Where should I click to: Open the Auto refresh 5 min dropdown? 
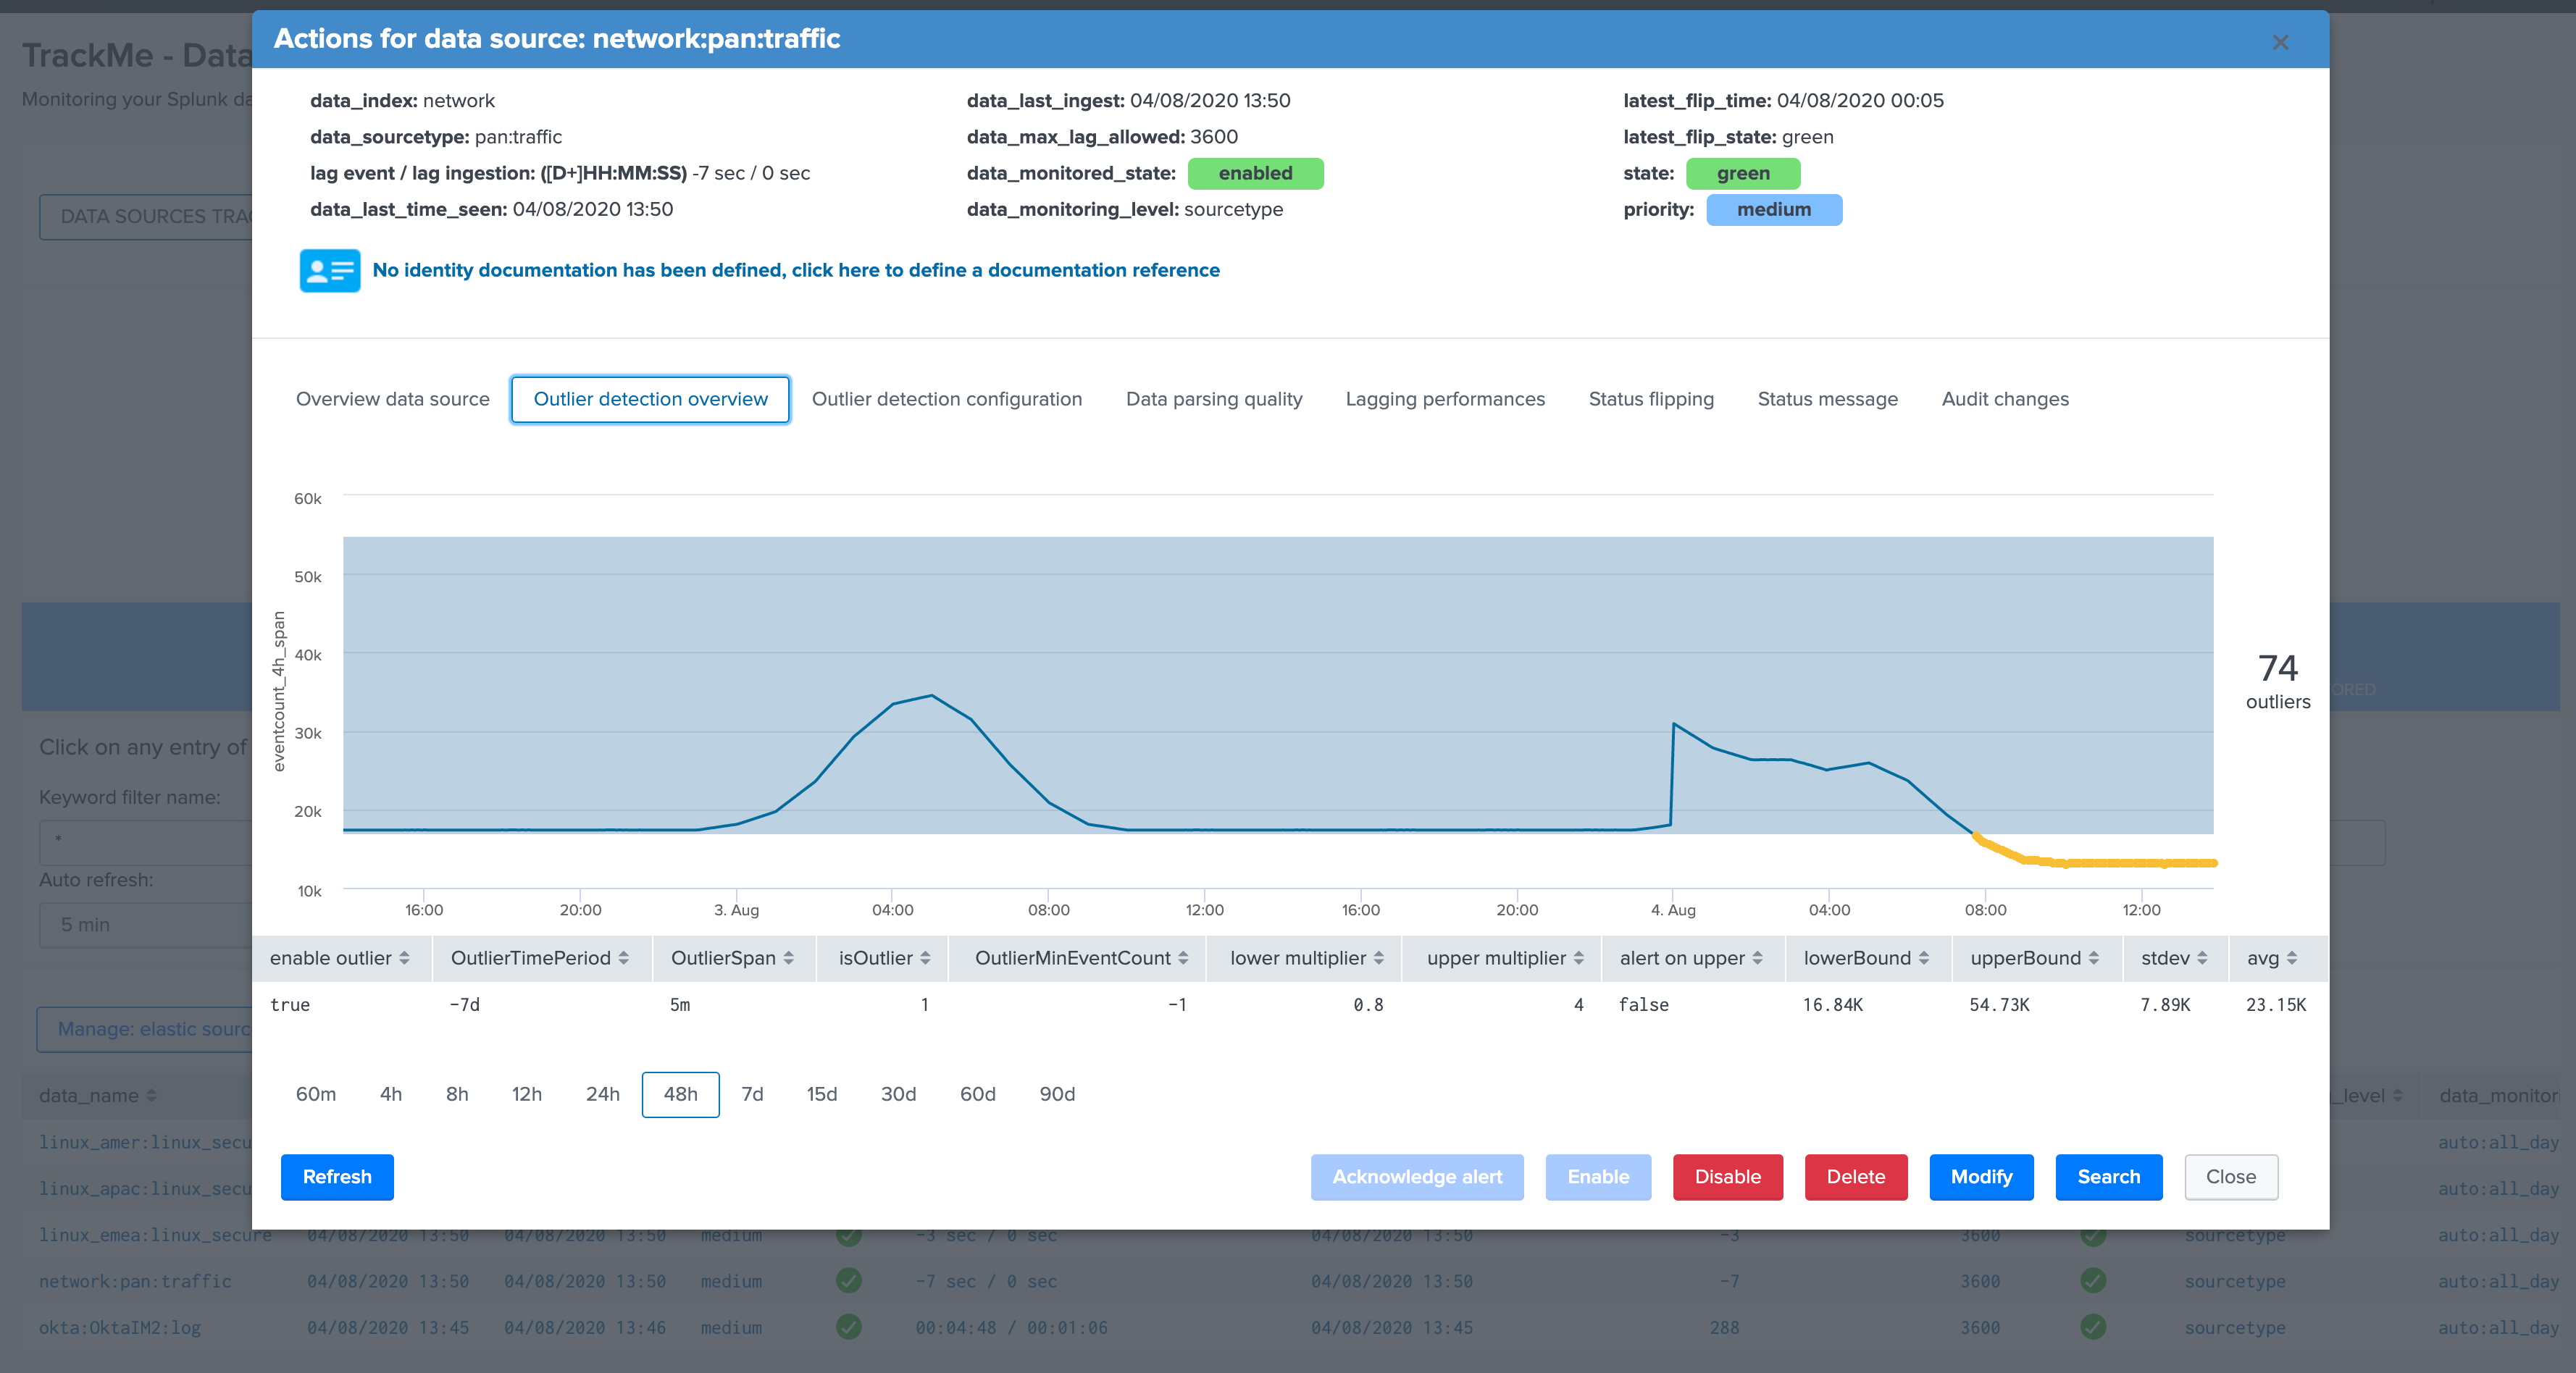(x=145, y=925)
